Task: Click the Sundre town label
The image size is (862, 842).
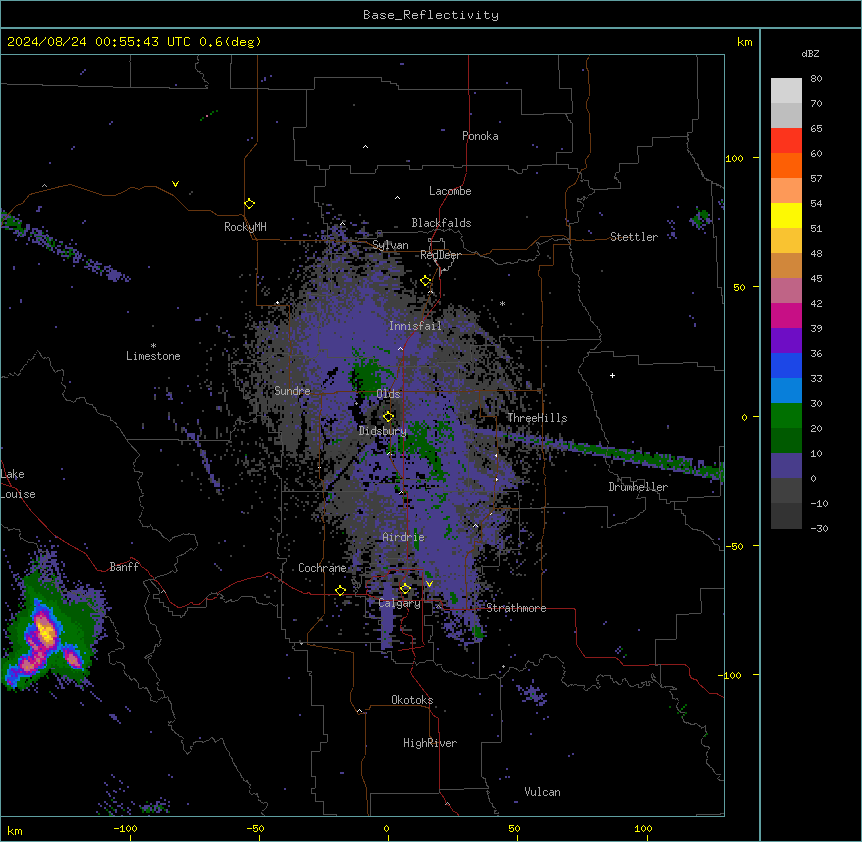Action: point(292,391)
